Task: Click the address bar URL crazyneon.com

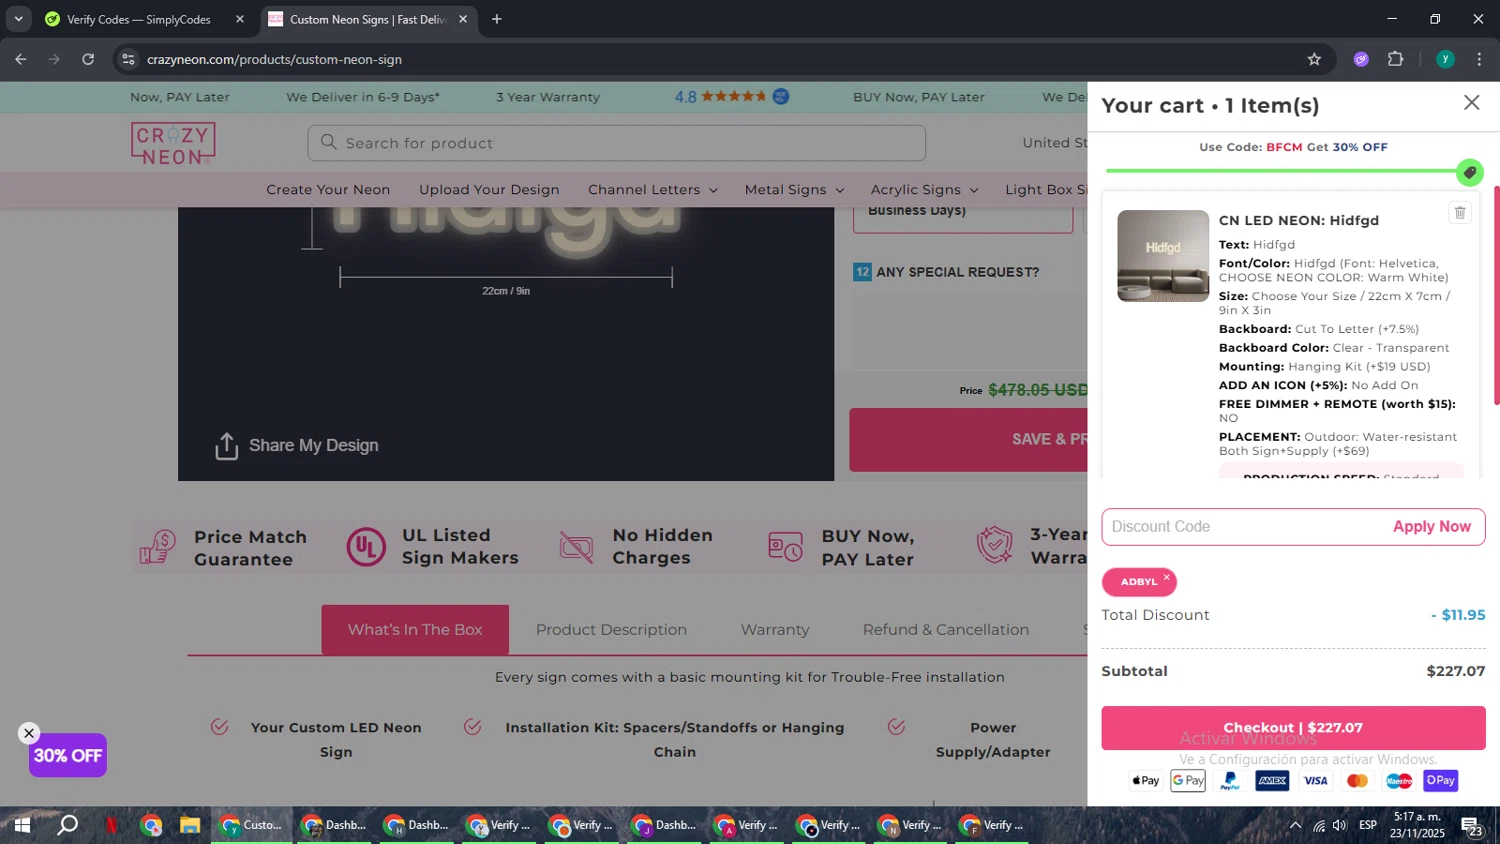Action: coord(274,60)
